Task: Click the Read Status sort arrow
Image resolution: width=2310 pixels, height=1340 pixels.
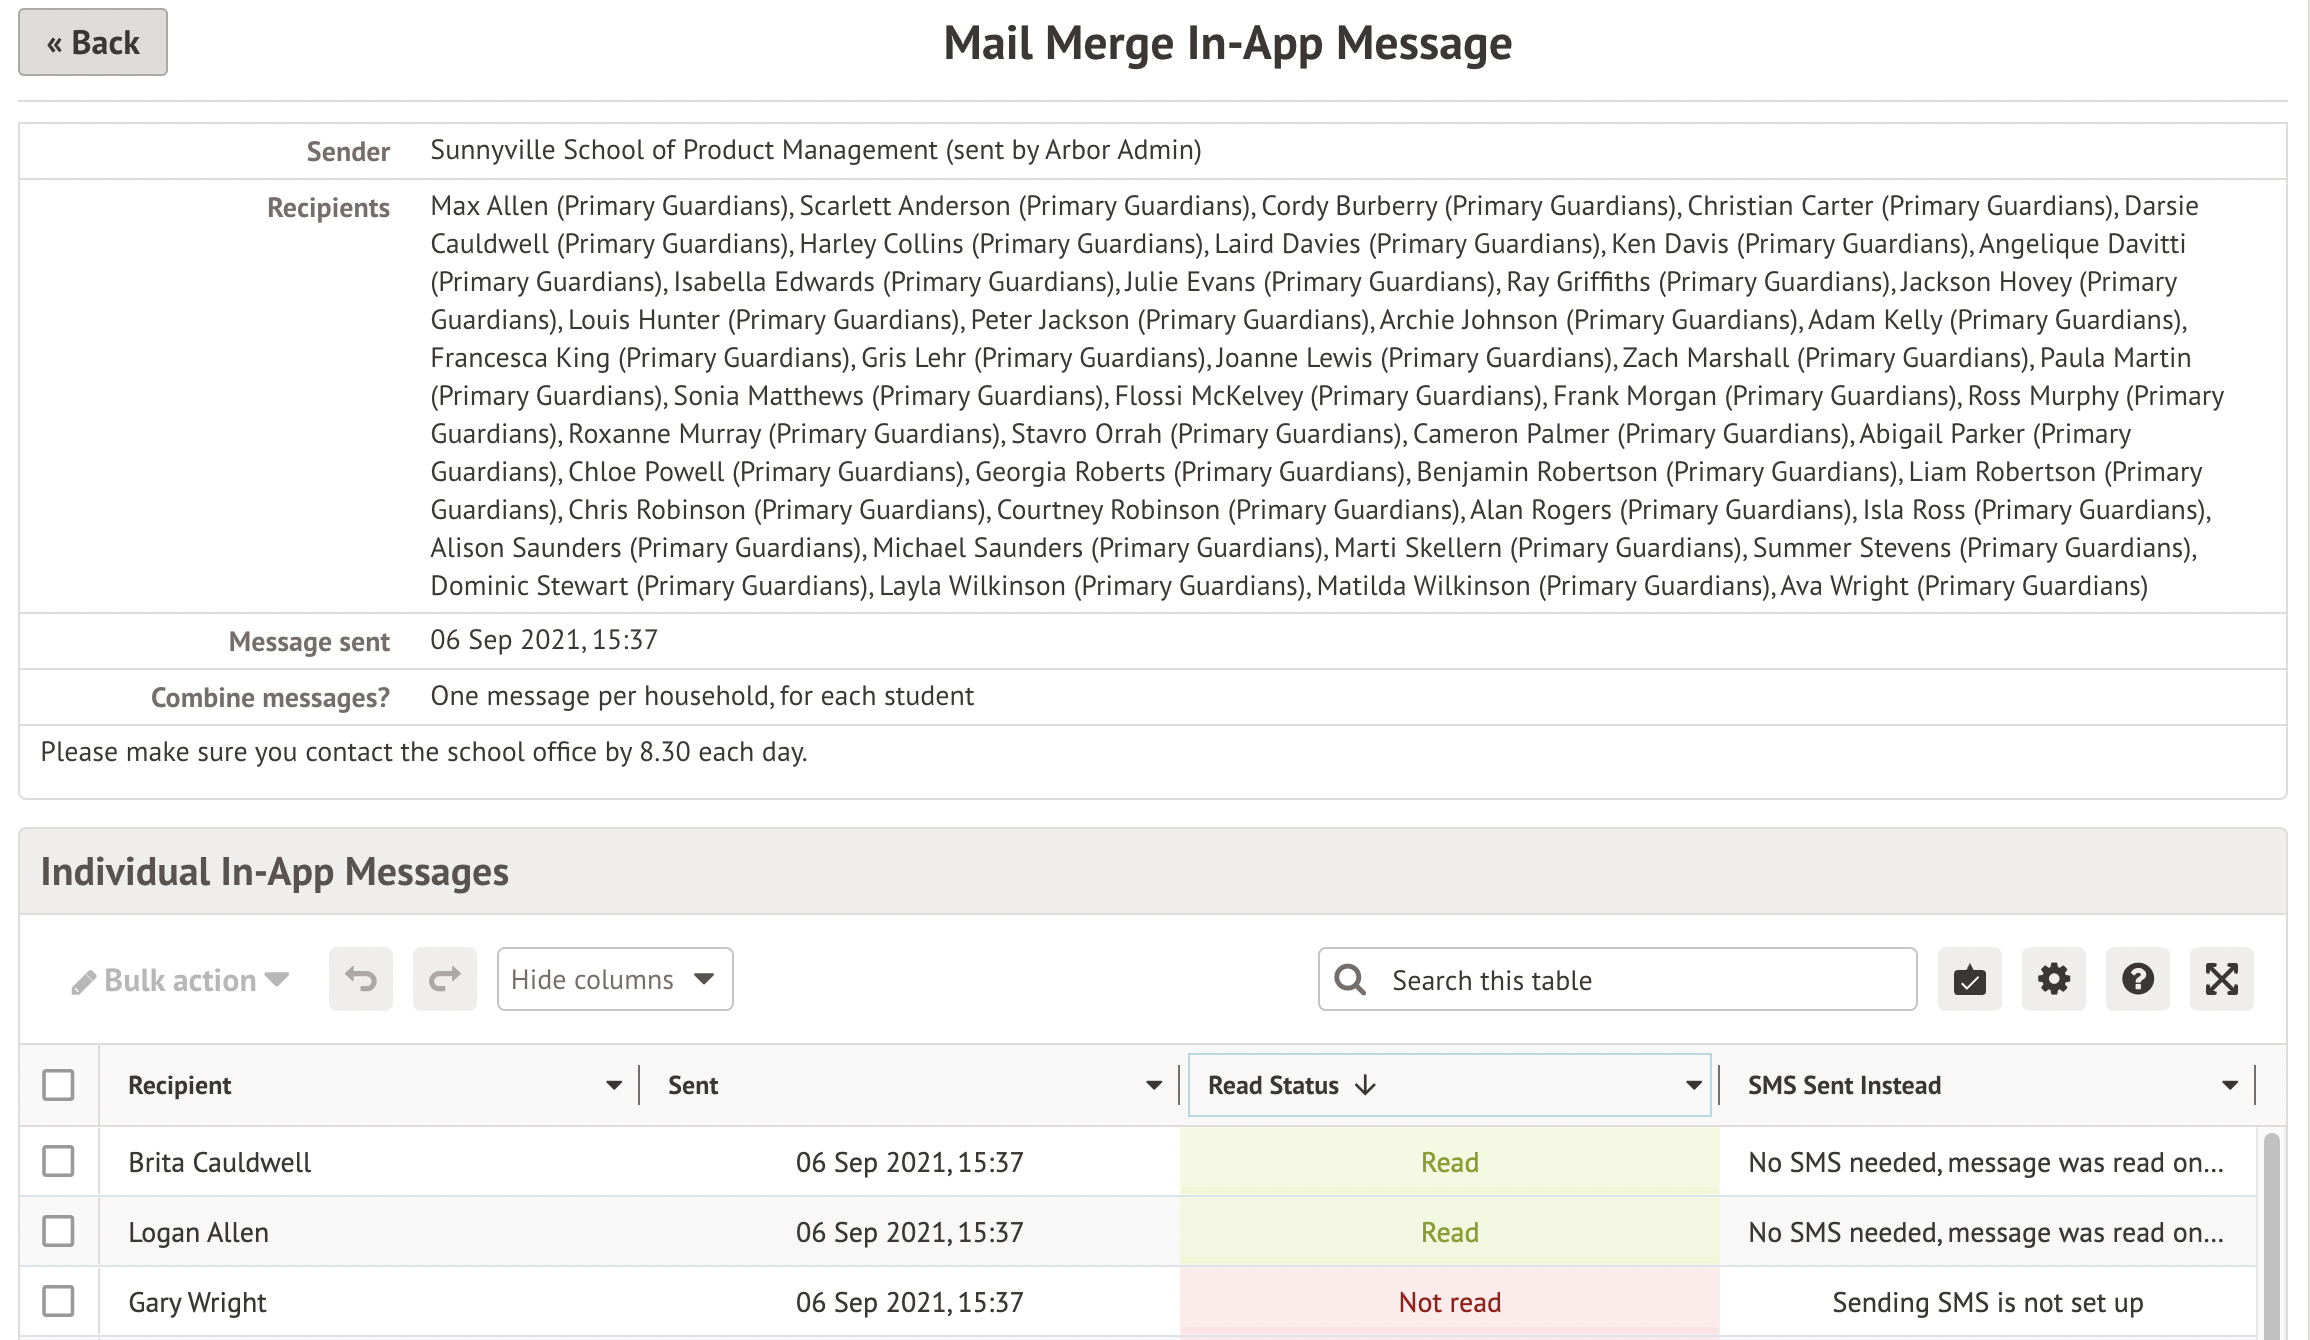Action: [1365, 1085]
